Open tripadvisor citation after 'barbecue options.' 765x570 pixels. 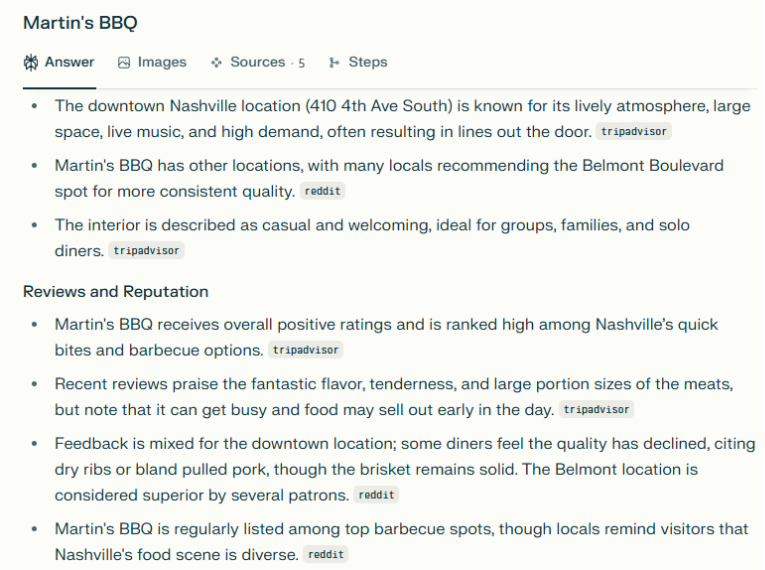click(x=306, y=351)
